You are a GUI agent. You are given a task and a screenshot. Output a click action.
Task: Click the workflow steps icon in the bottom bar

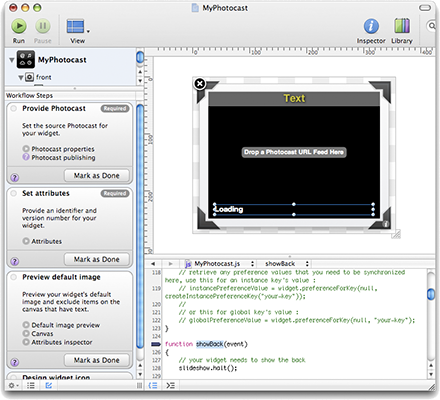coord(49,385)
